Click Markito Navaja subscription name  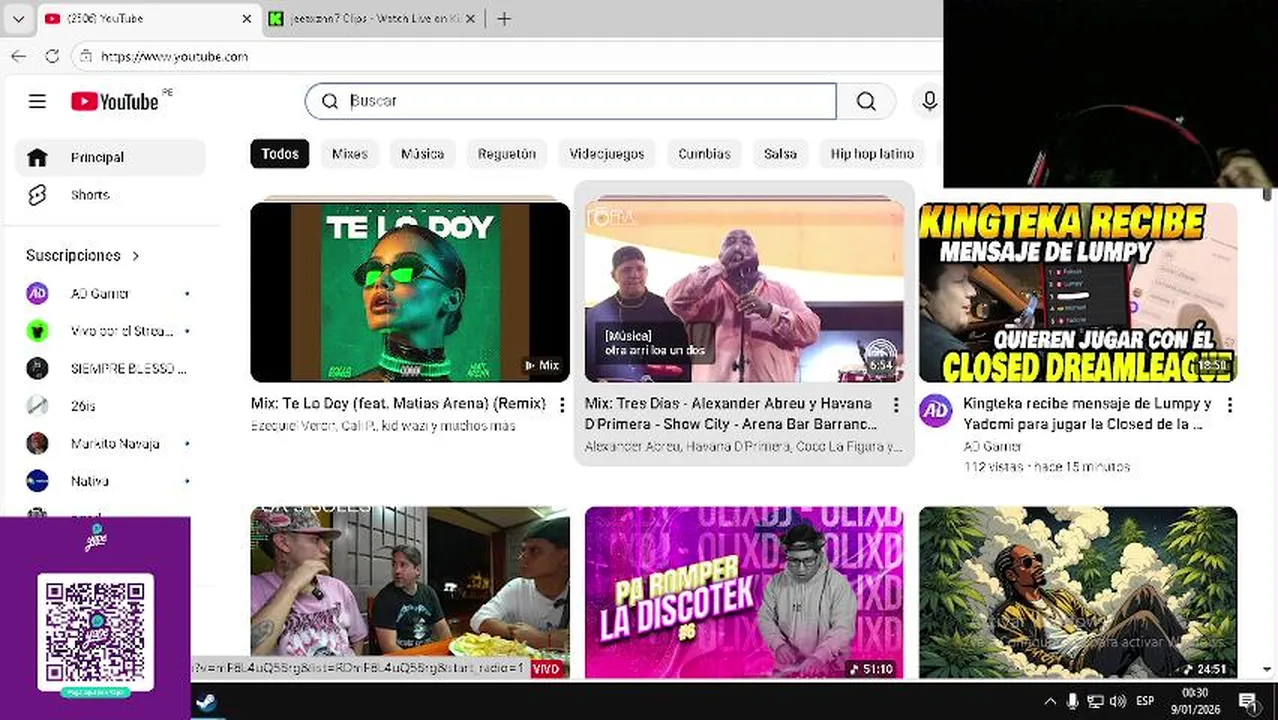click(x=115, y=444)
